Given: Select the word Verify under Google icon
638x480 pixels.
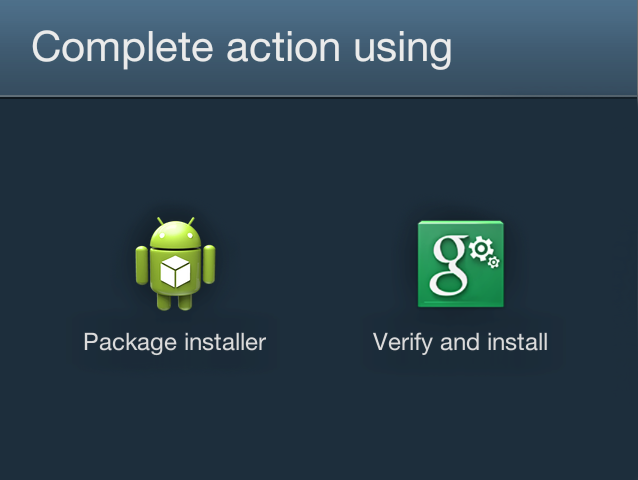Looking at the screenshot, I should coord(404,342).
